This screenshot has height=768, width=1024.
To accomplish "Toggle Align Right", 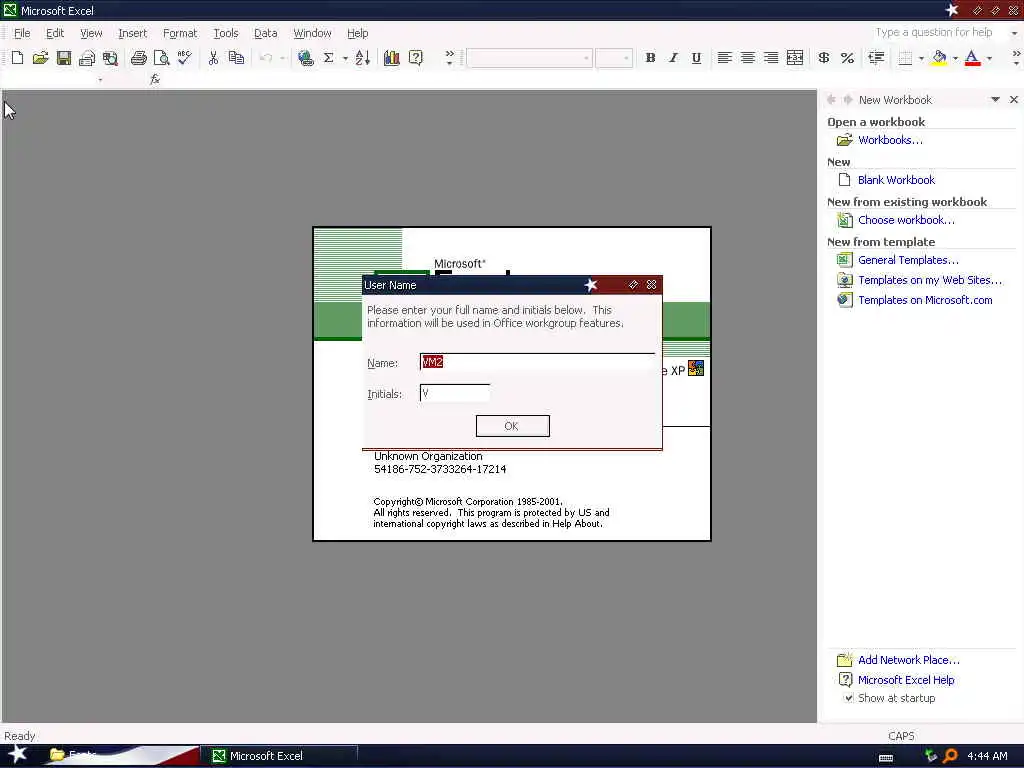I will 771,58.
